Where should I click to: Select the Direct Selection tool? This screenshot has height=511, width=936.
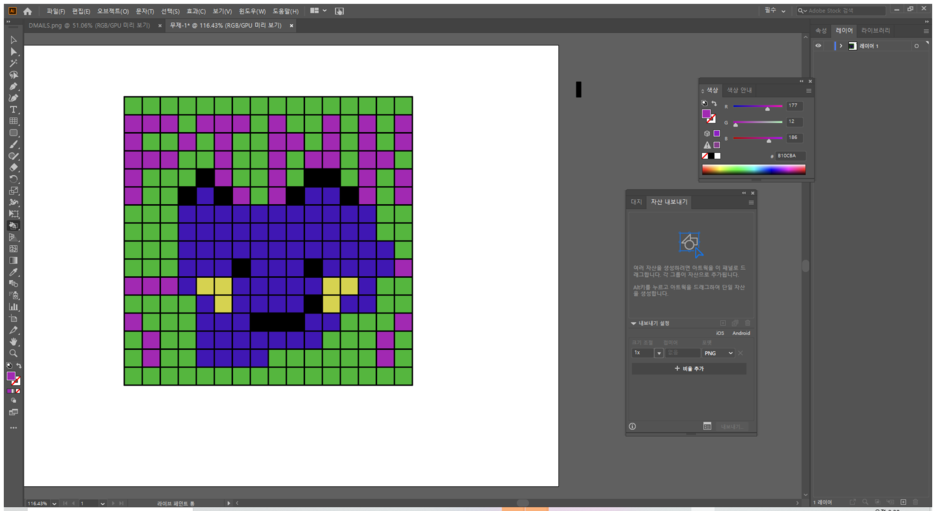(x=13, y=51)
